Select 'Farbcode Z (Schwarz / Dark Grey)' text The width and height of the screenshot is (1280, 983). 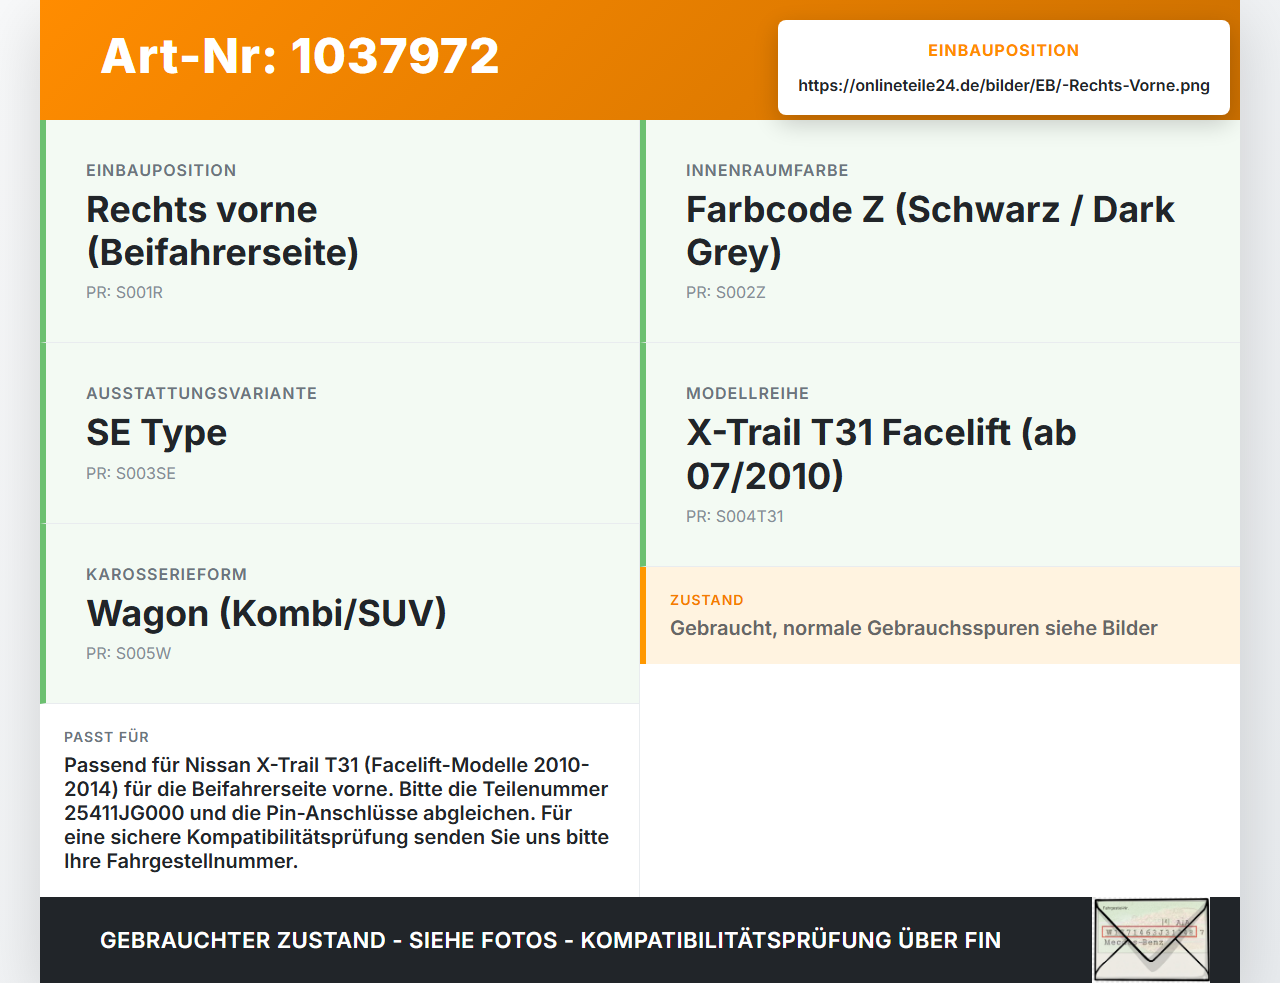930,231
